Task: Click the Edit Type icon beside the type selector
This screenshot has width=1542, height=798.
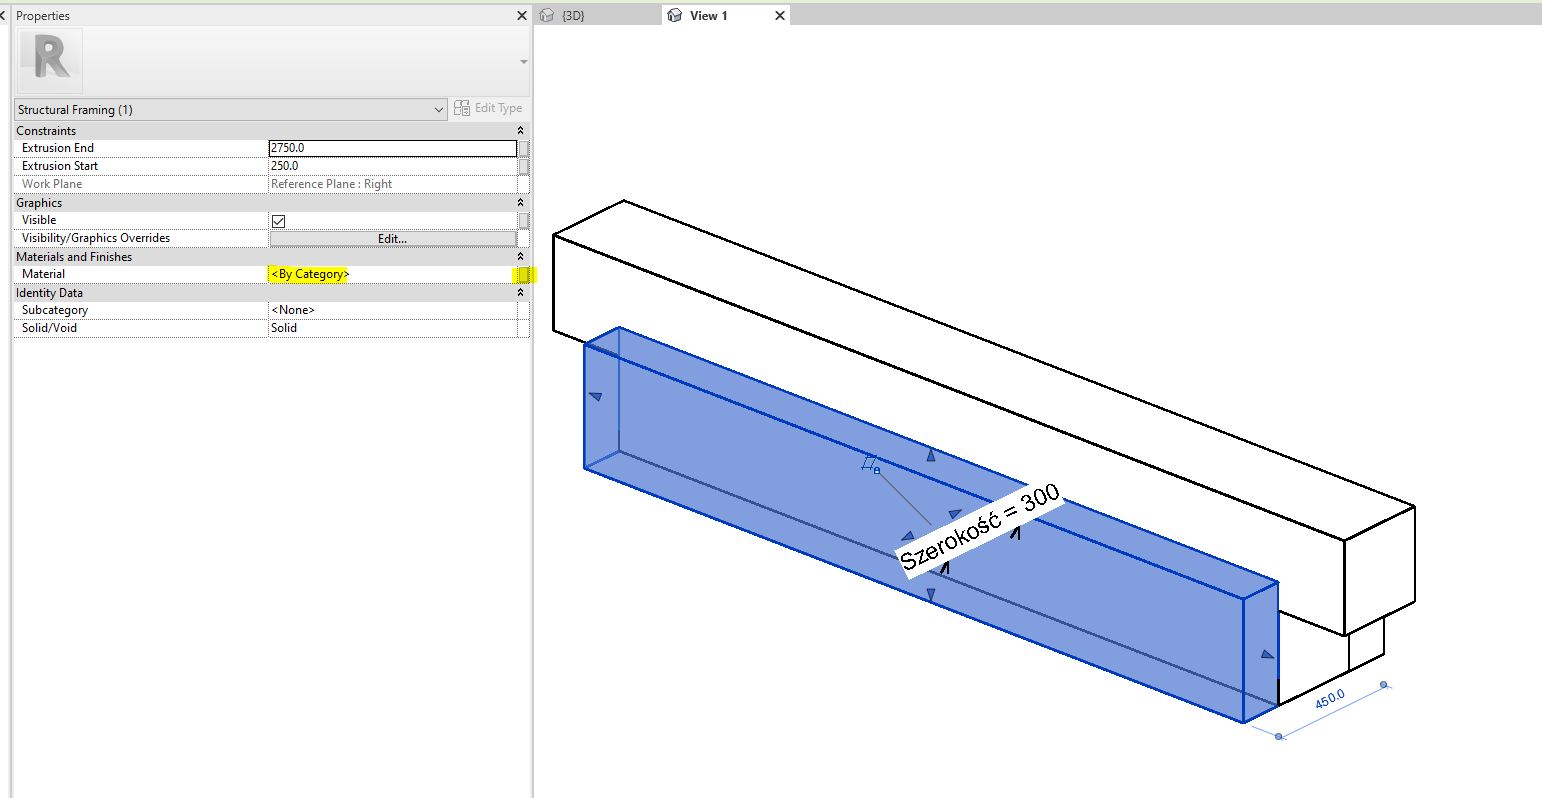Action: tap(463, 108)
